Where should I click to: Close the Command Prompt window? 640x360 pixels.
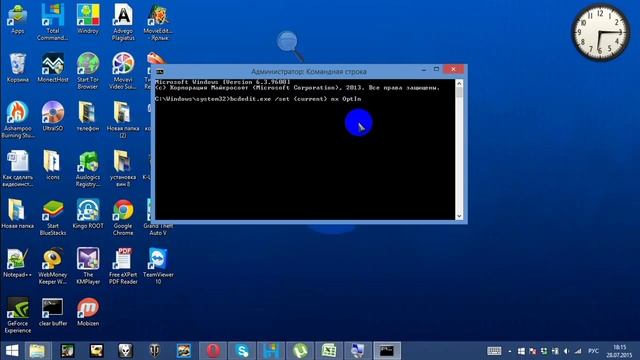point(453,69)
